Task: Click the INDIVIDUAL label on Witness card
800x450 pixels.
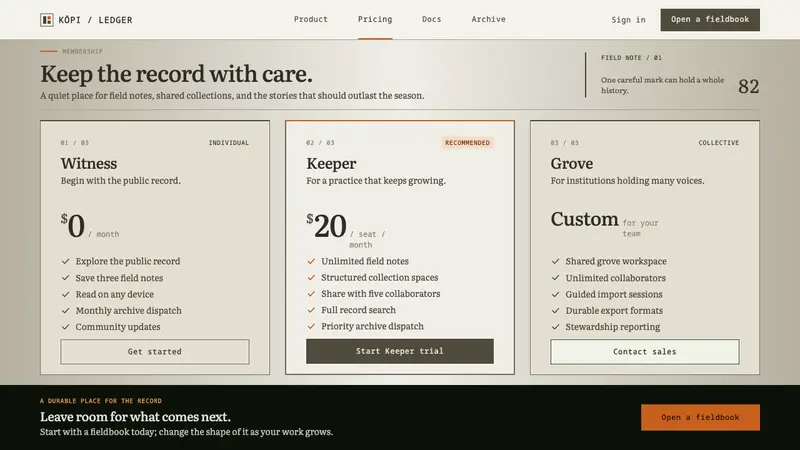Action: pyautogui.click(x=229, y=142)
